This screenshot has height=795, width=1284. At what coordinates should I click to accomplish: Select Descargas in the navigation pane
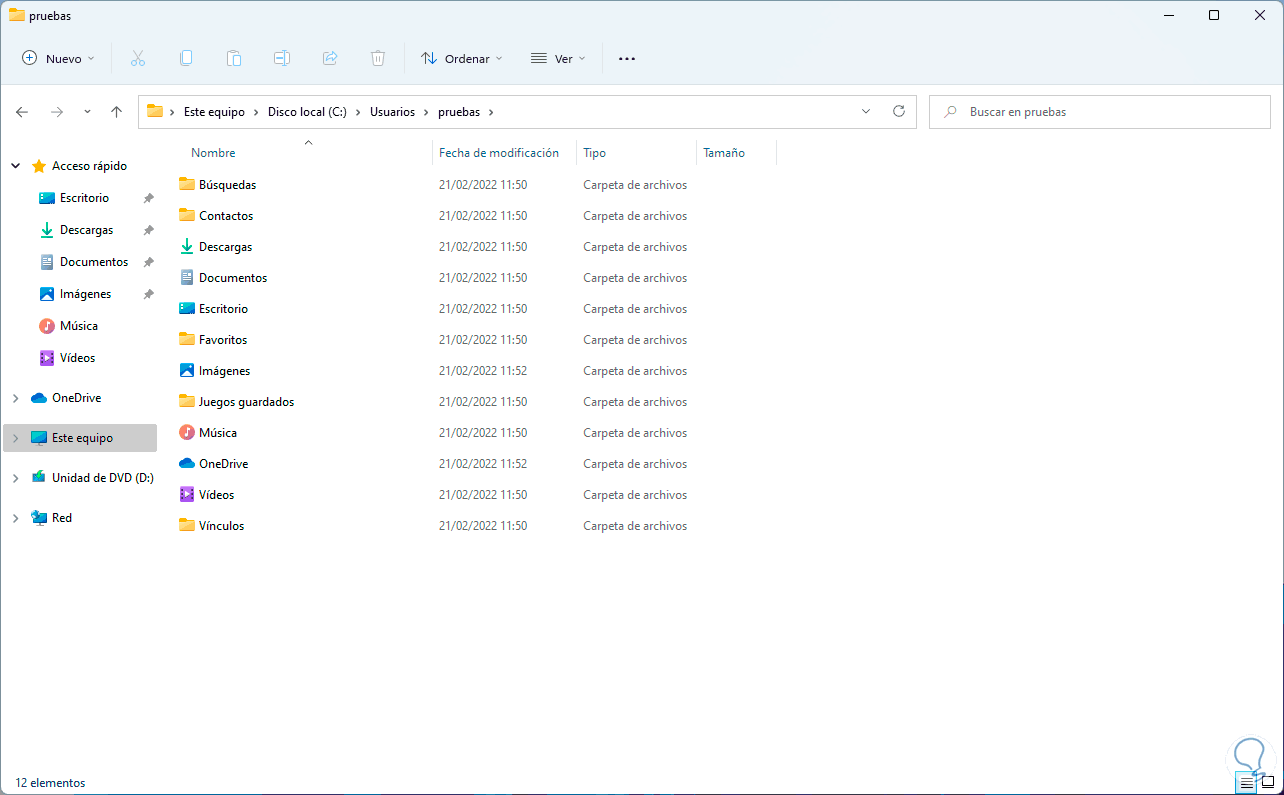(x=86, y=230)
